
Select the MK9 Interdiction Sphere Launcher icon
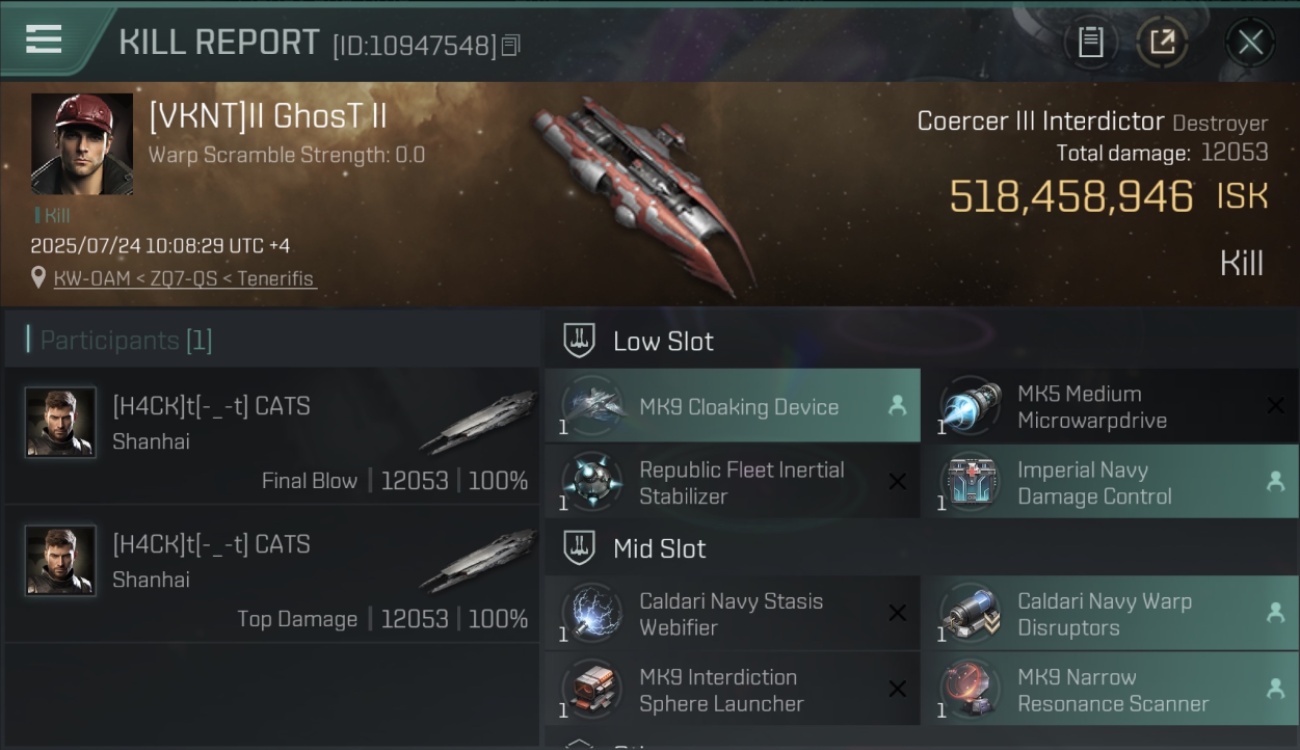coord(592,689)
